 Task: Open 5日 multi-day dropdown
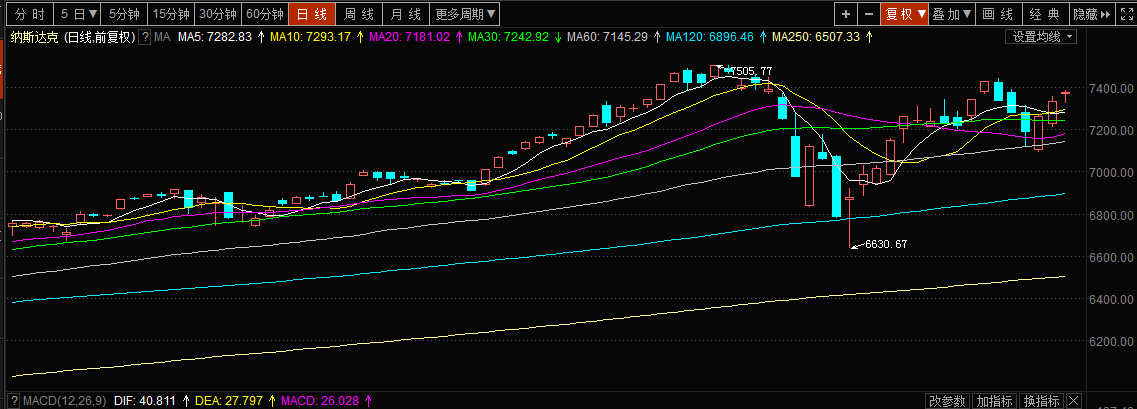[x=79, y=14]
